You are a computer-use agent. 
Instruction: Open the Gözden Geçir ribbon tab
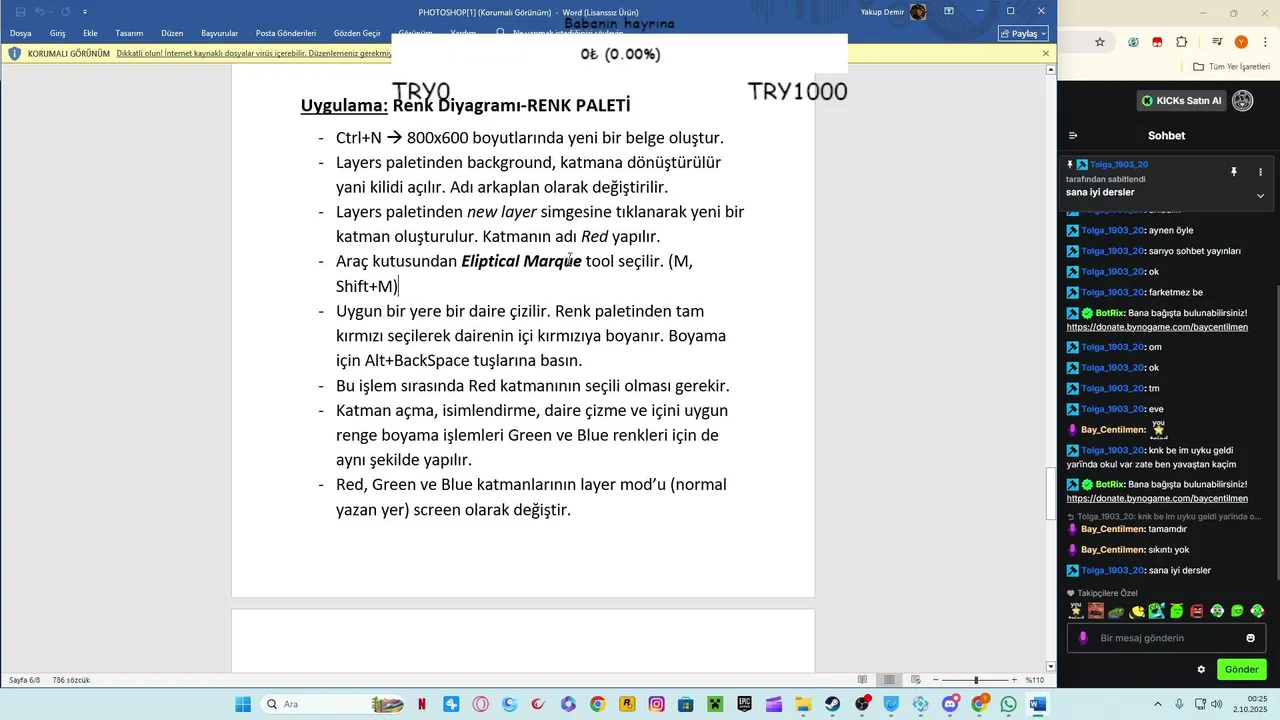pos(357,33)
